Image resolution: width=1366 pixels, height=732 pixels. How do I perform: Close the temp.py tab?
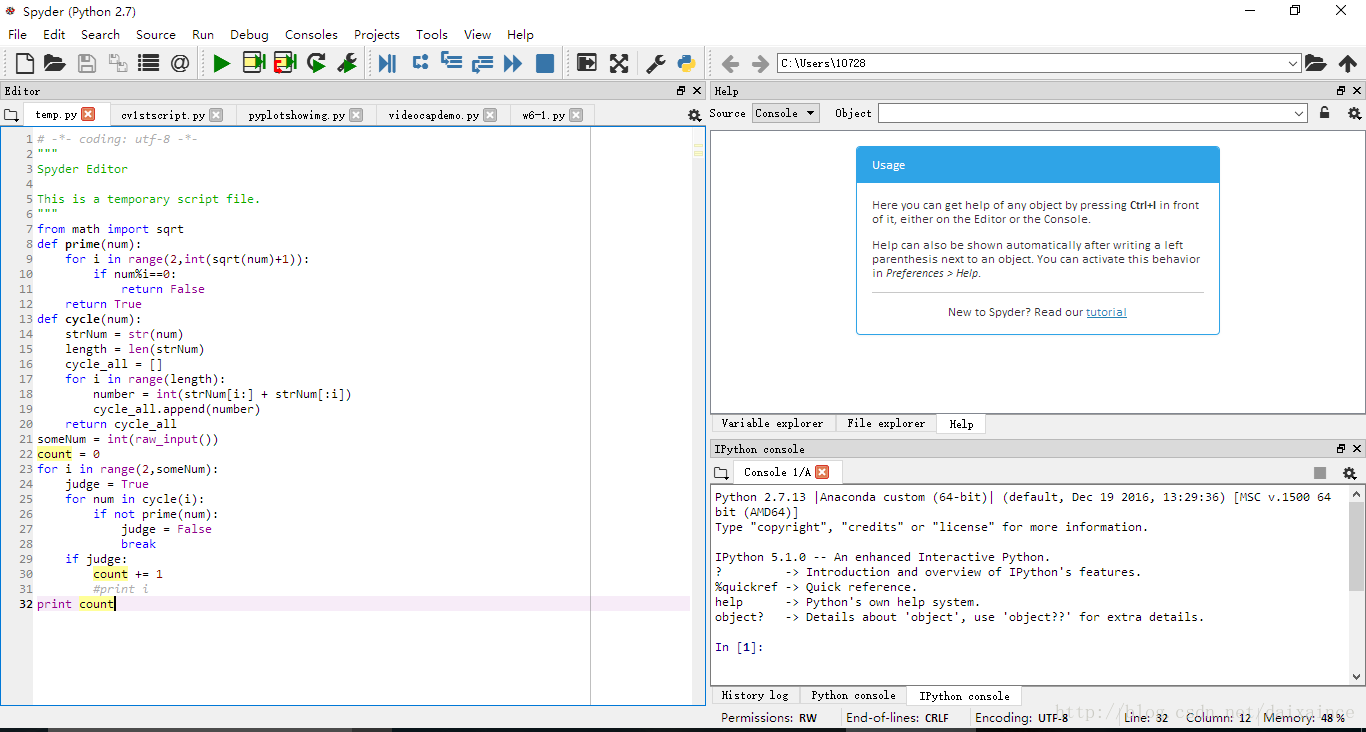pyautogui.click(x=88, y=114)
